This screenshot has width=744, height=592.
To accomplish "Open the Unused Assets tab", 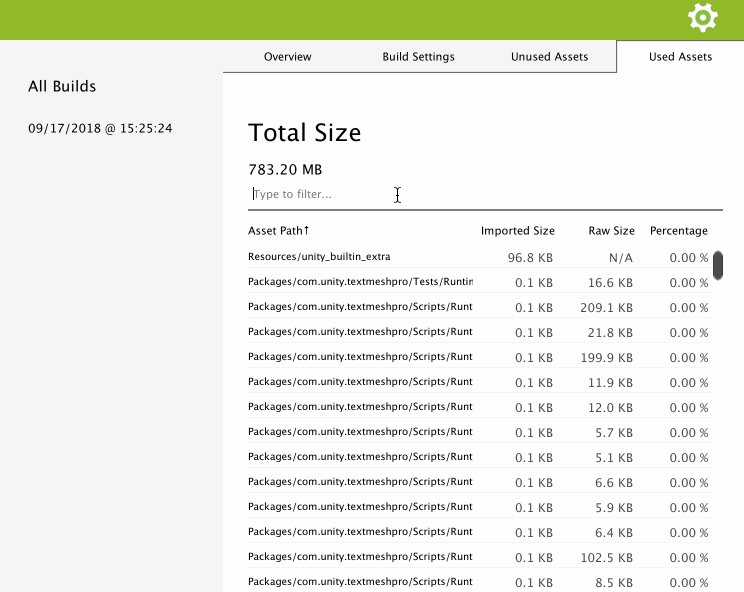I will (549, 57).
